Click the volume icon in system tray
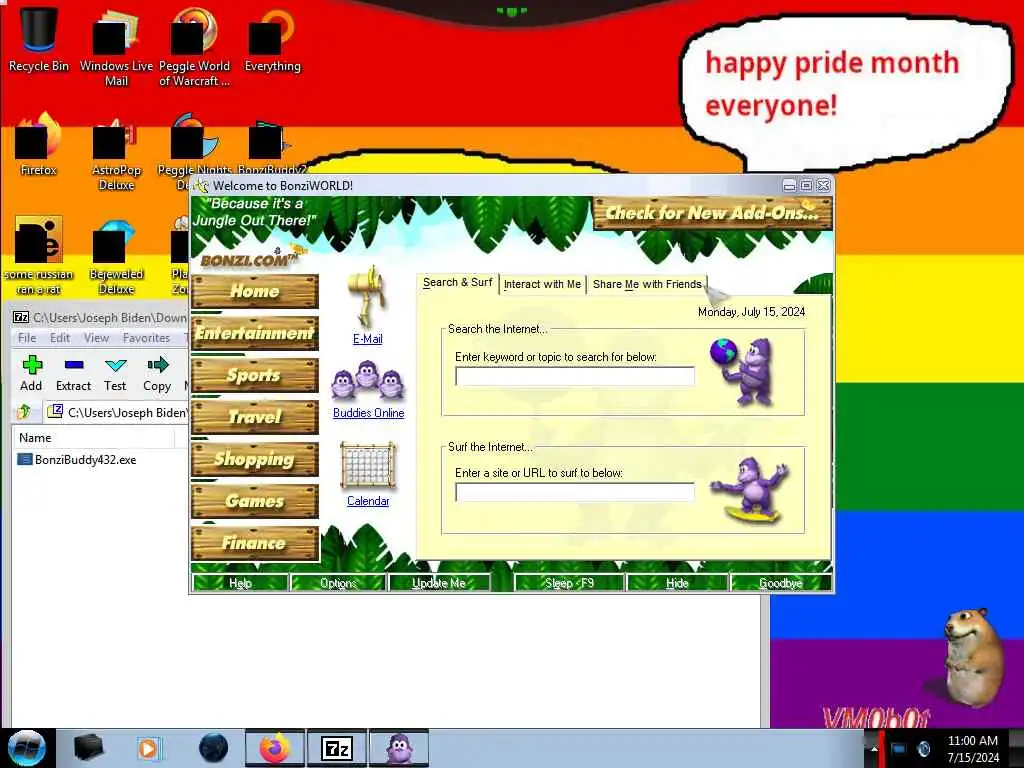The width and height of the screenshot is (1024, 768). 923,748
